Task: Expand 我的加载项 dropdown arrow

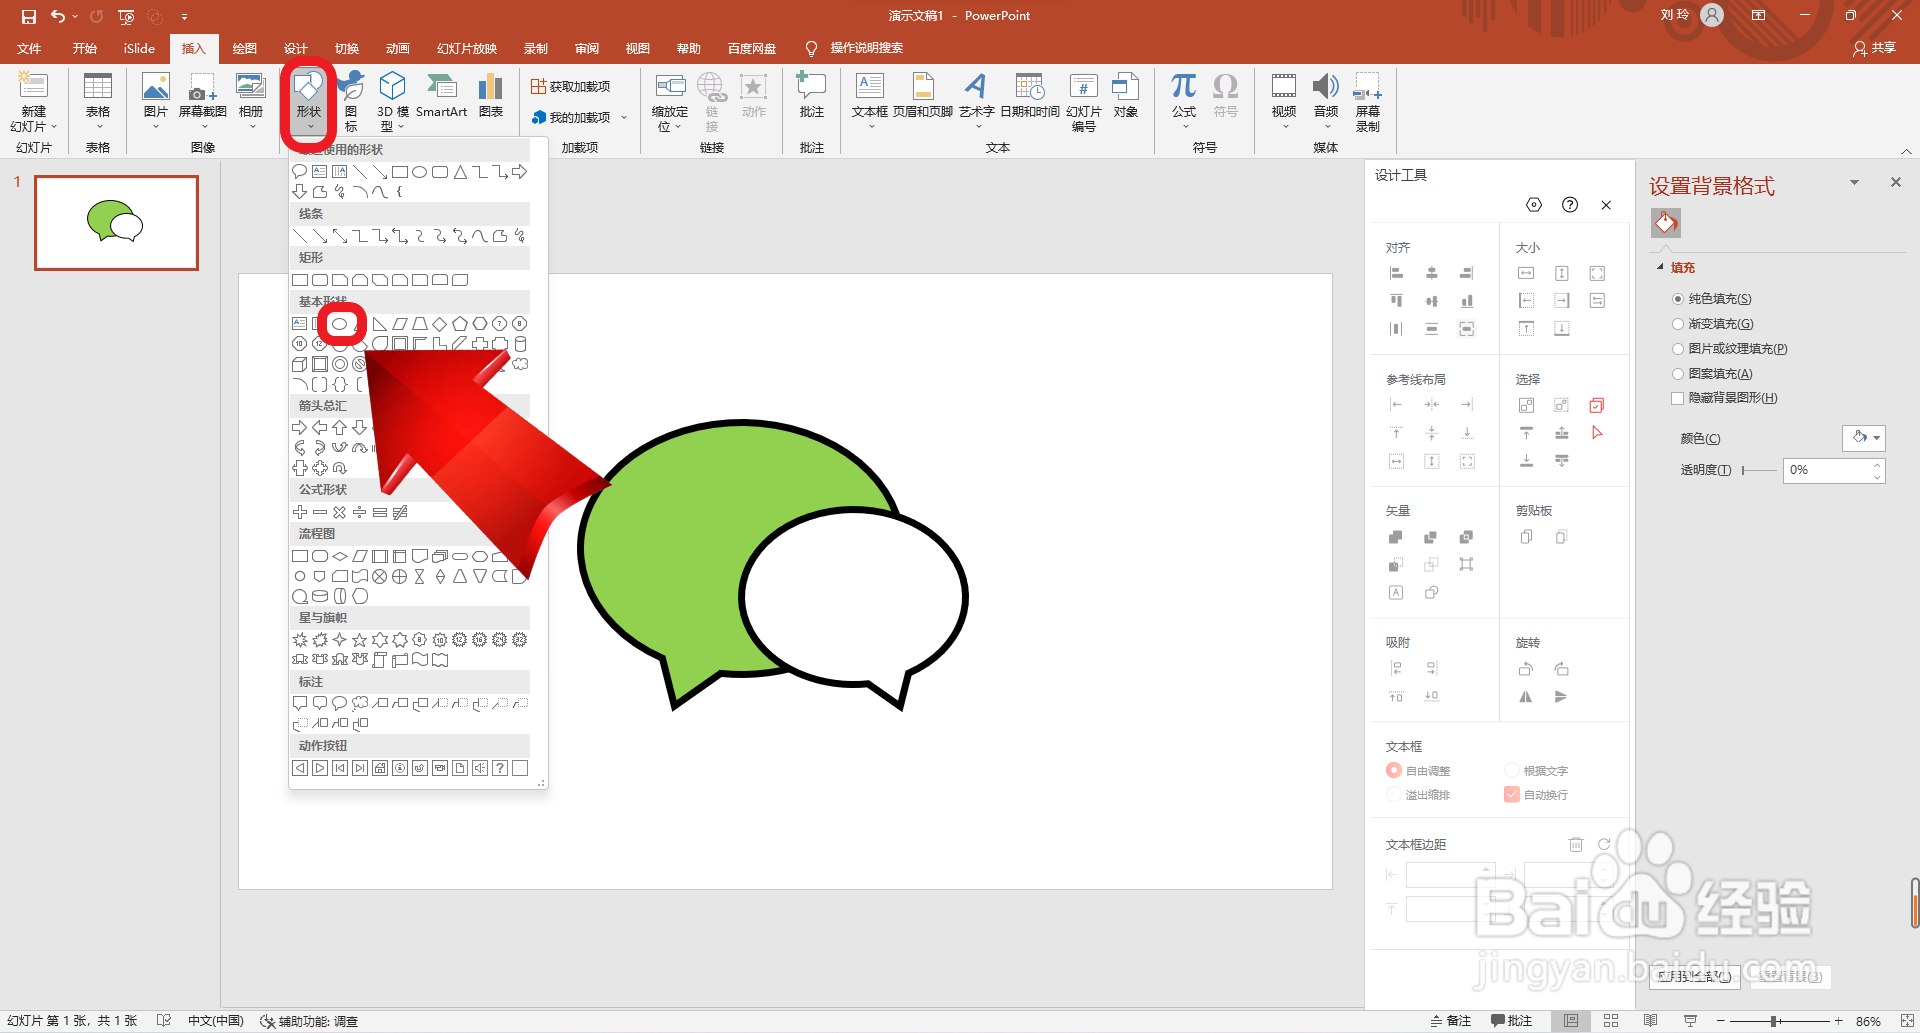Action: click(x=624, y=118)
